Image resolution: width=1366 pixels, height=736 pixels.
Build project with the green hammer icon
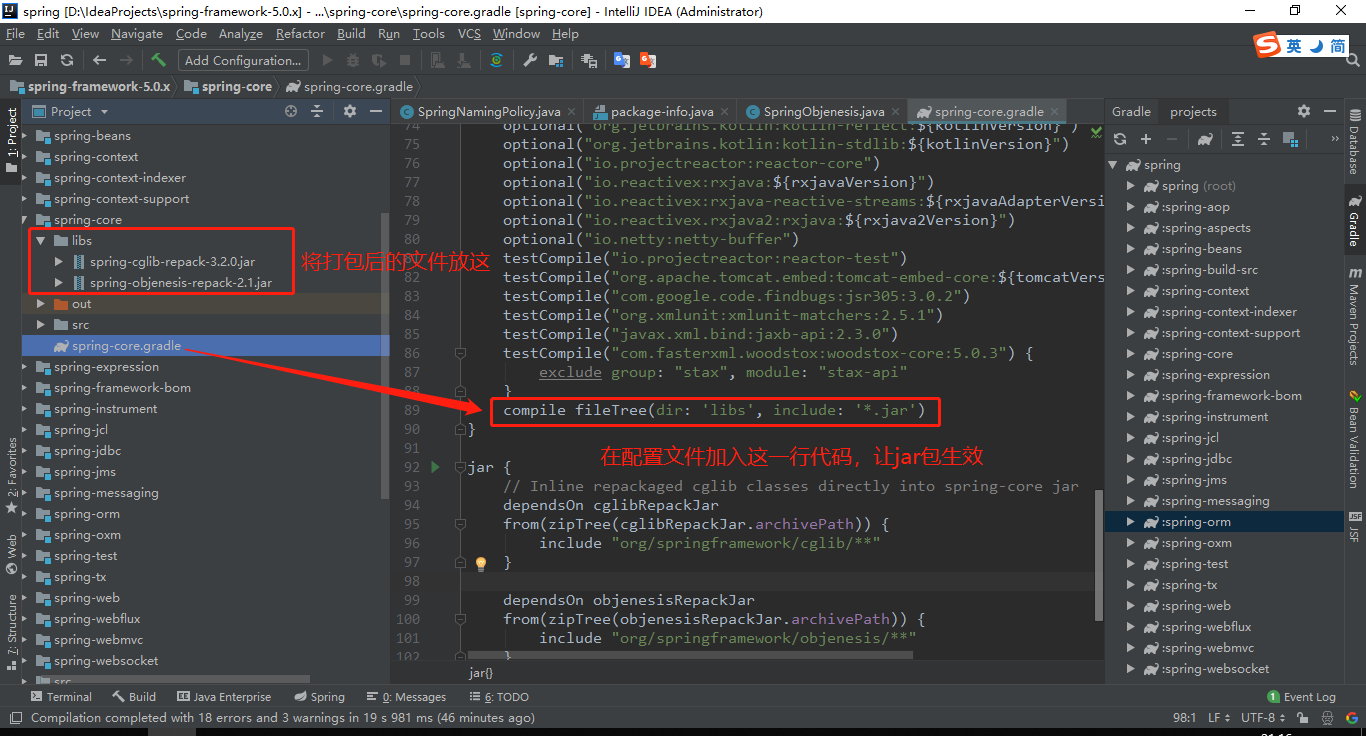point(158,60)
